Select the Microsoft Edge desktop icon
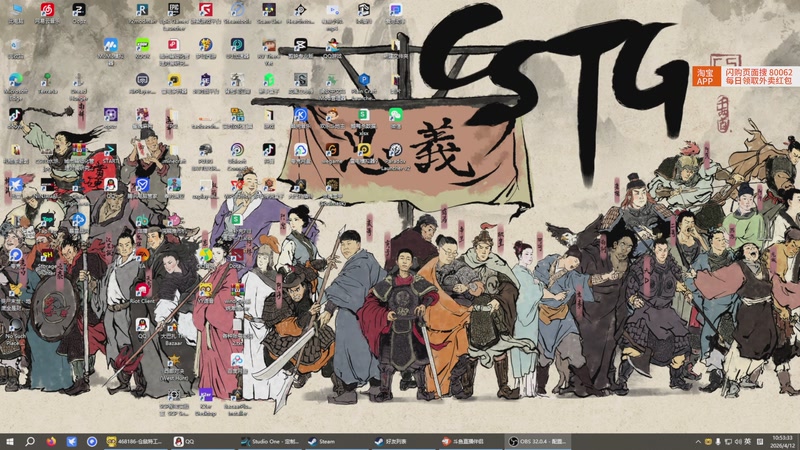Screen dimensions: 800x450 [15, 86]
